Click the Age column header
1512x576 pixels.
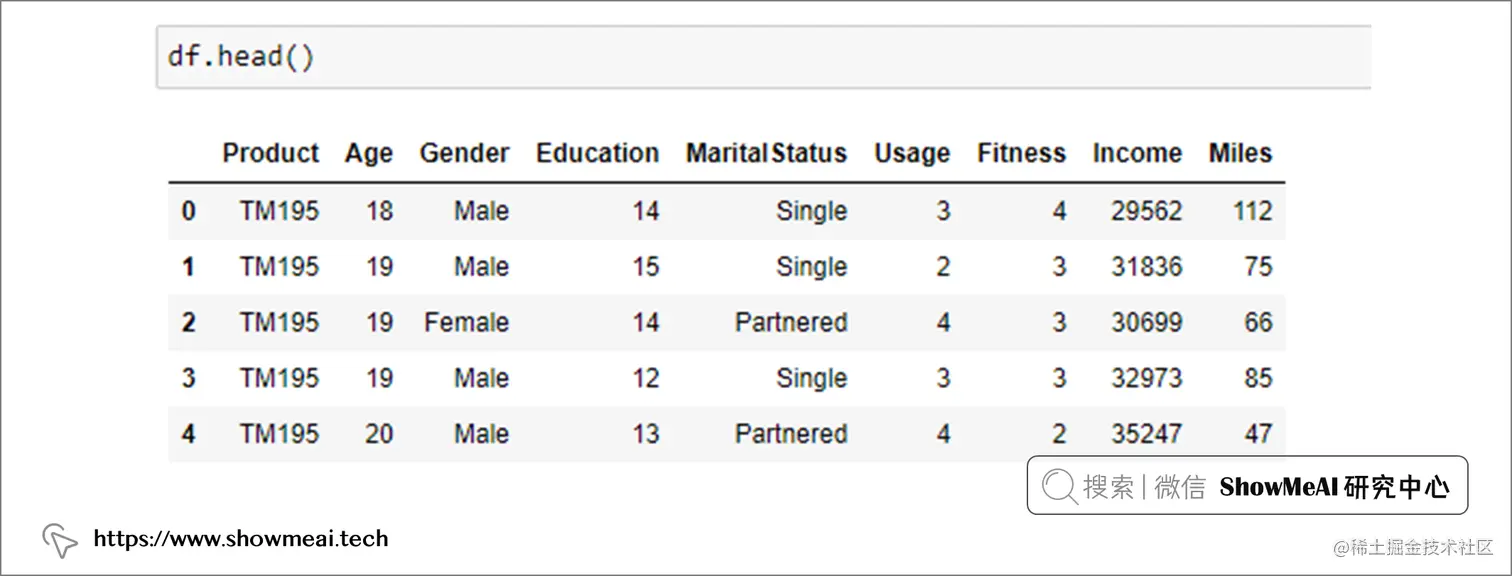point(369,154)
